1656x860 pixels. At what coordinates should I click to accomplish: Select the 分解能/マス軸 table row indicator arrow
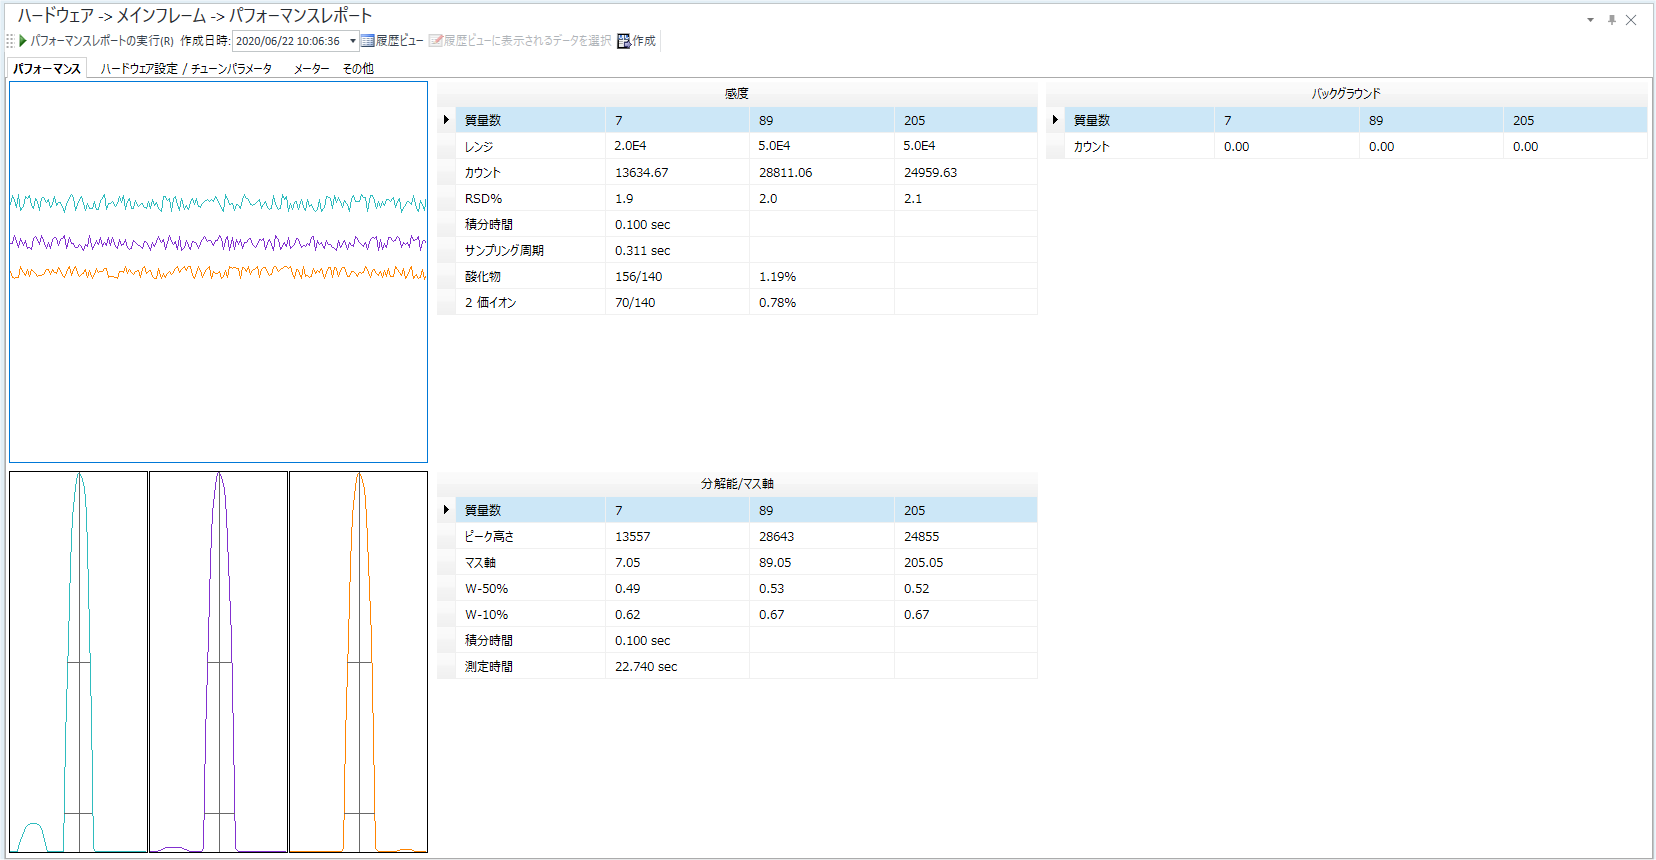446,510
